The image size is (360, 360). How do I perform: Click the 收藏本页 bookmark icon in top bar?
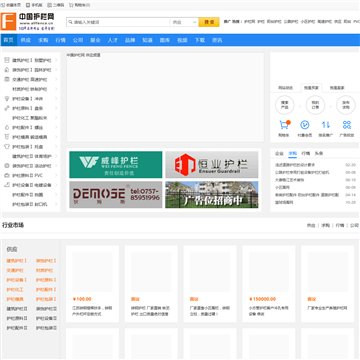point(3,5)
